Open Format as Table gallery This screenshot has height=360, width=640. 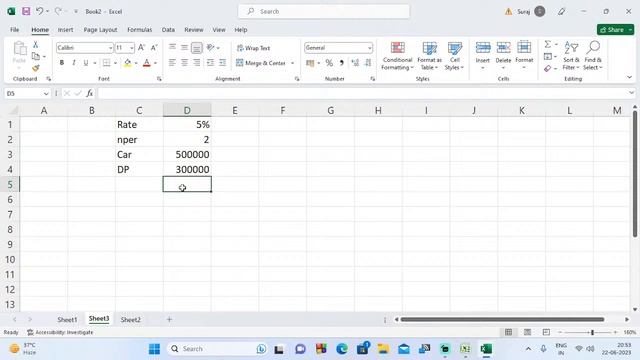click(429, 56)
